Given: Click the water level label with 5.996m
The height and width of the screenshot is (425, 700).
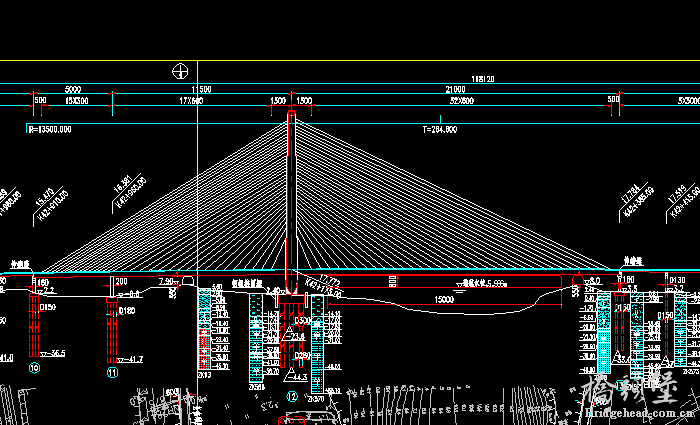Looking at the screenshot, I should [x=481, y=284].
